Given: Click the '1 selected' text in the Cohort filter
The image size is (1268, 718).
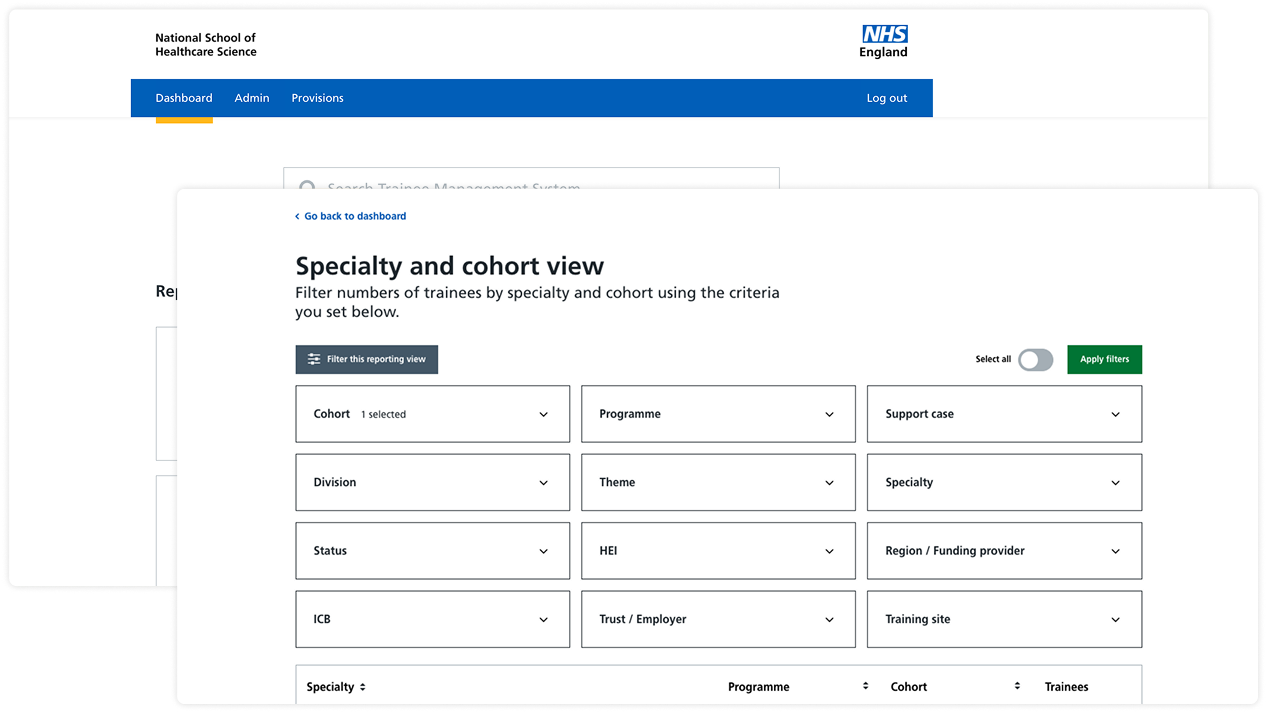Looking at the screenshot, I should pyautogui.click(x=383, y=414).
